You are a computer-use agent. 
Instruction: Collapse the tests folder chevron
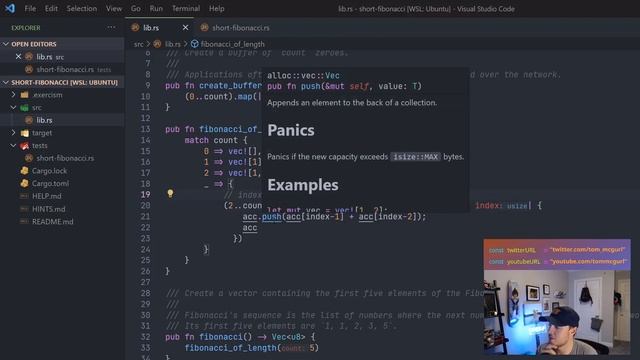[13, 145]
